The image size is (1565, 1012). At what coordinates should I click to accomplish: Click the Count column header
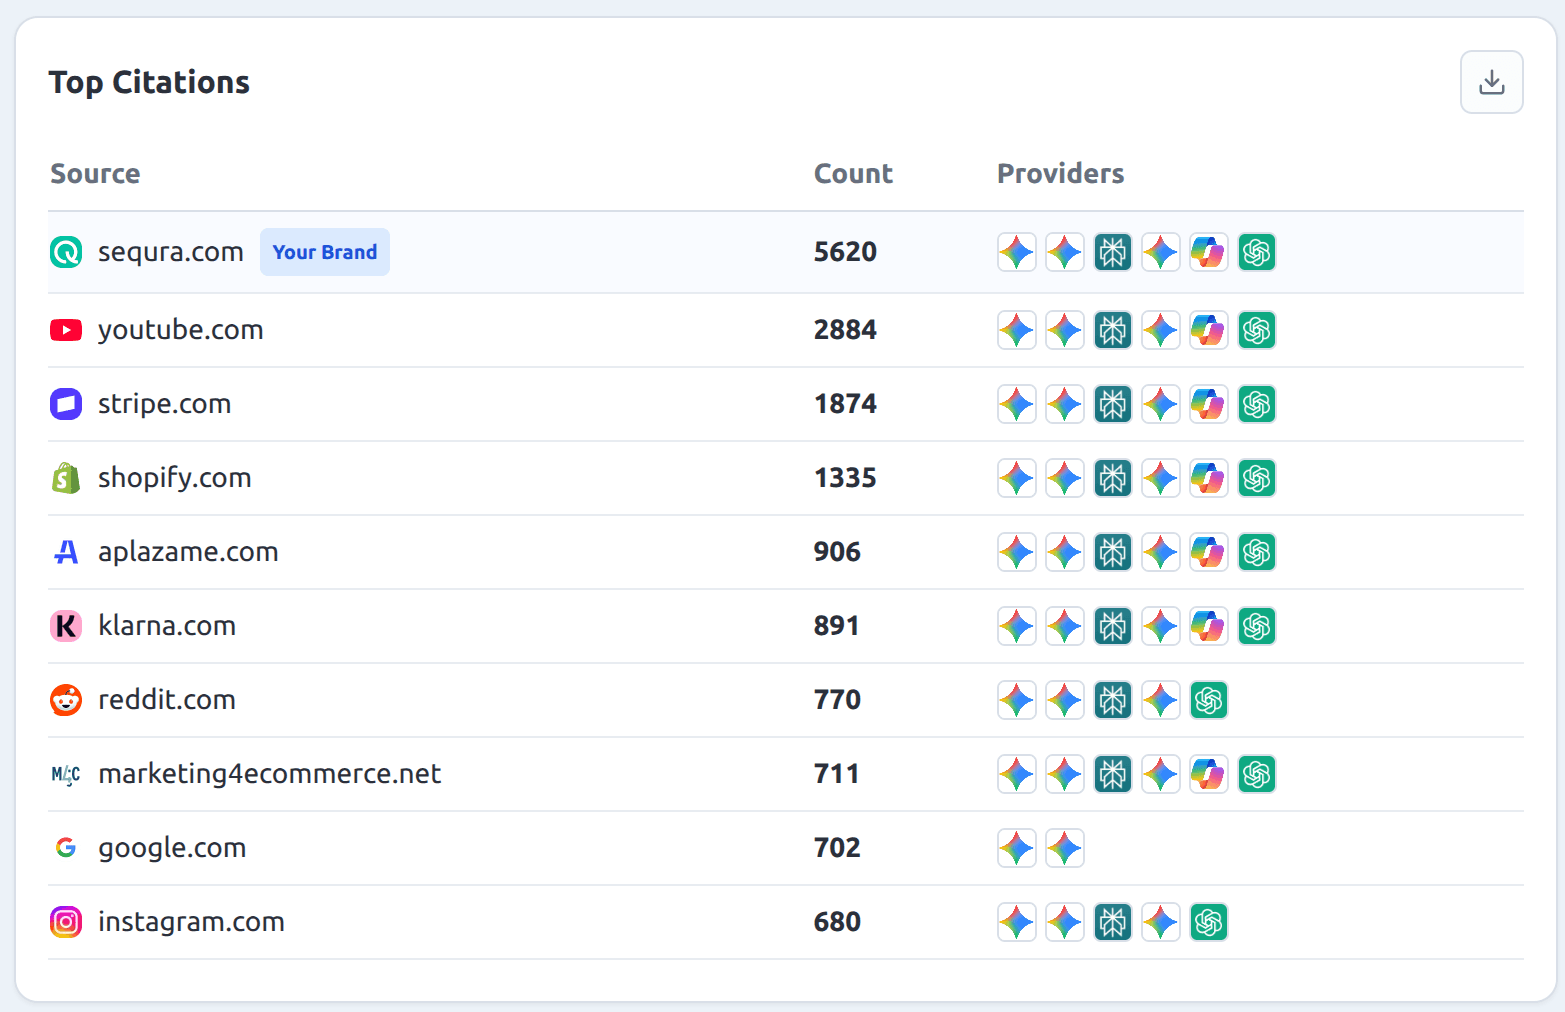point(853,174)
